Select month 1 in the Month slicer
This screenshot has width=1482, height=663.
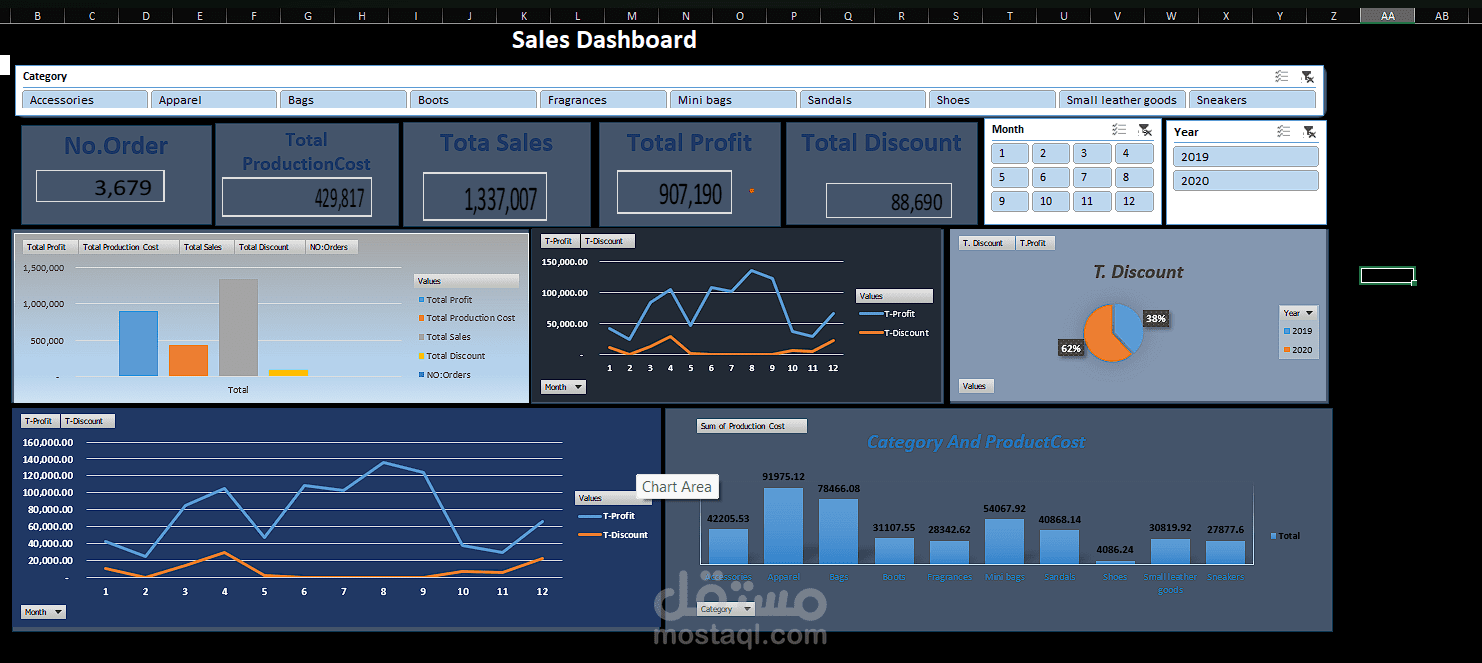1010,153
